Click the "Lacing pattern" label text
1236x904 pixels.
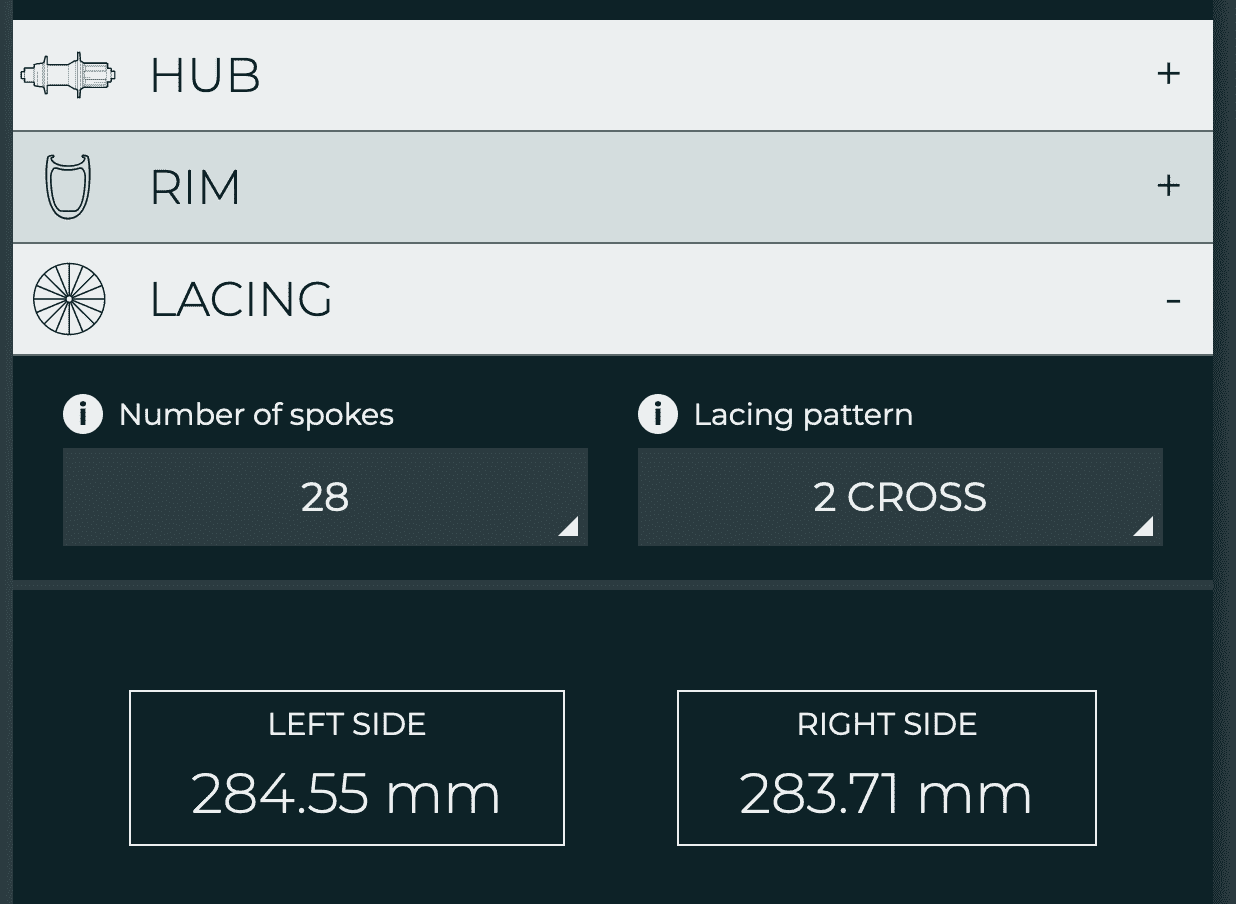click(803, 415)
